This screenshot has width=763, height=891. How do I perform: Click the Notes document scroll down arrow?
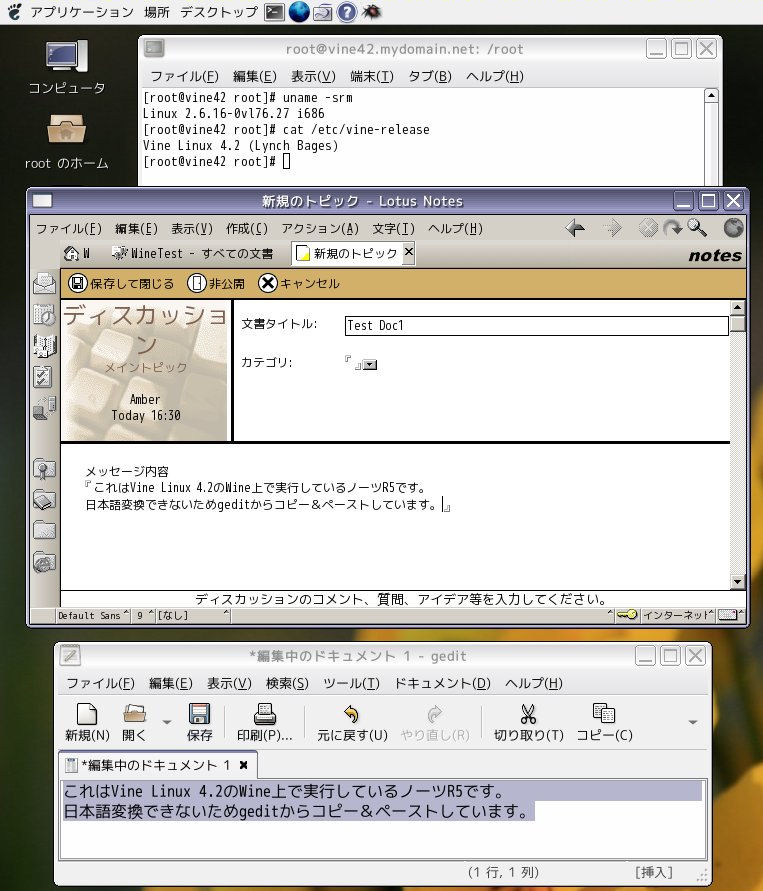[737, 581]
